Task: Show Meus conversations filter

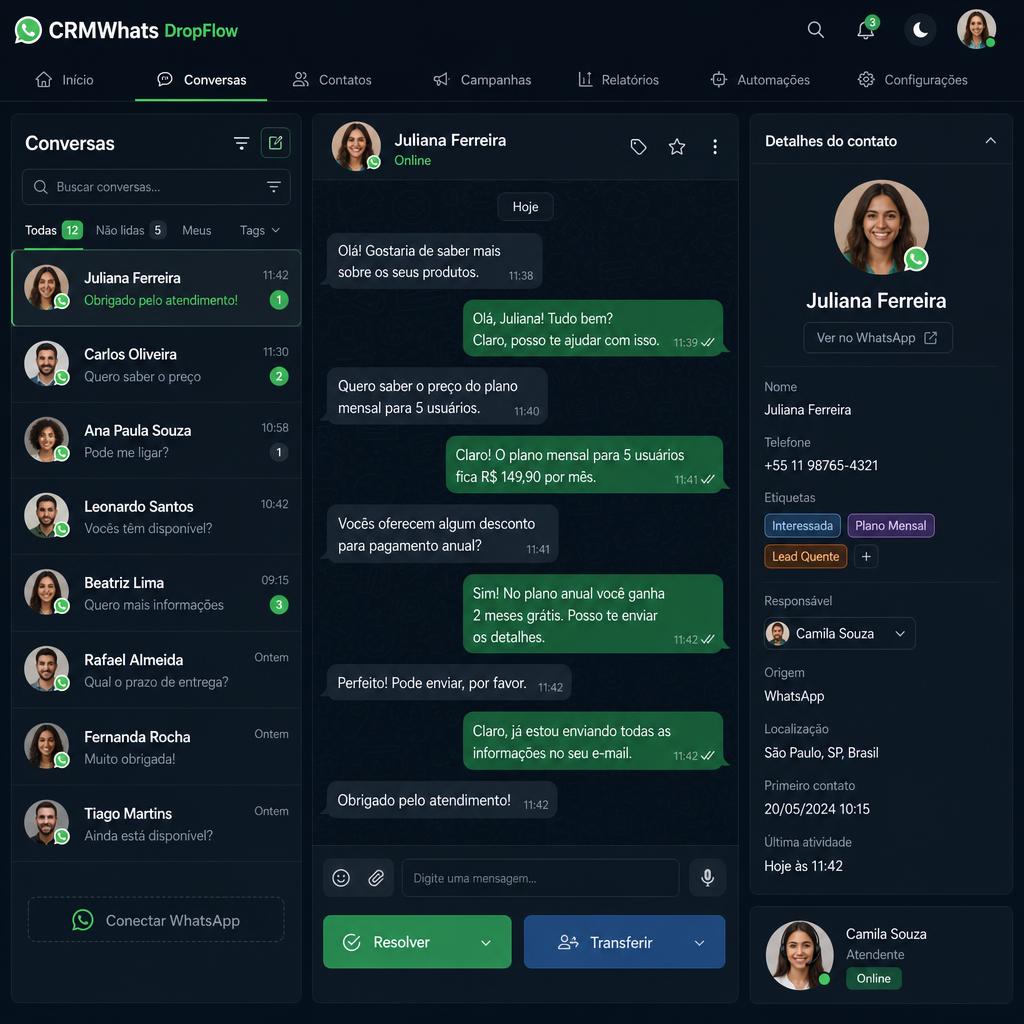Action: 197,230
